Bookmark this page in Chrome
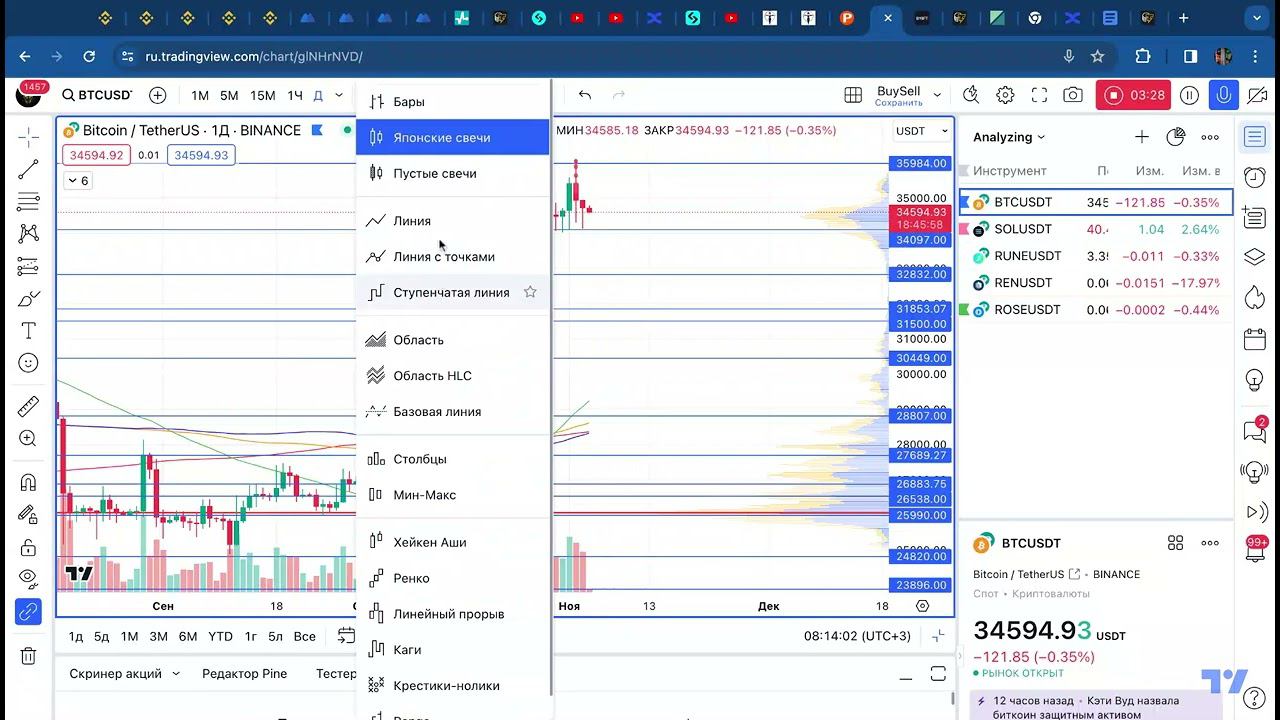 (1098, 57)
